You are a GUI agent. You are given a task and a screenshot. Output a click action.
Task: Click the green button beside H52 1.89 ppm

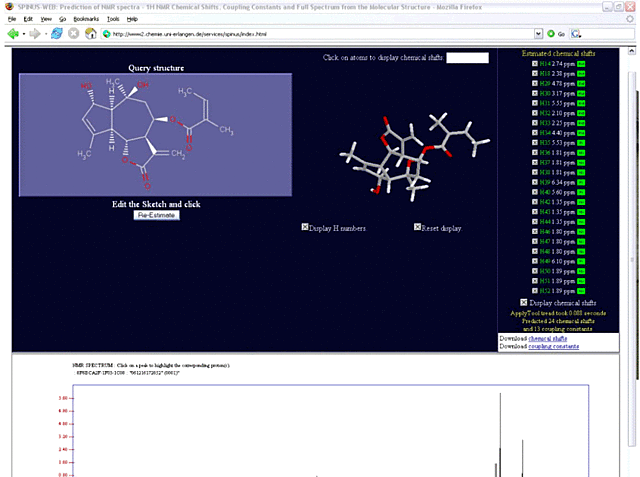coord(581,291)
